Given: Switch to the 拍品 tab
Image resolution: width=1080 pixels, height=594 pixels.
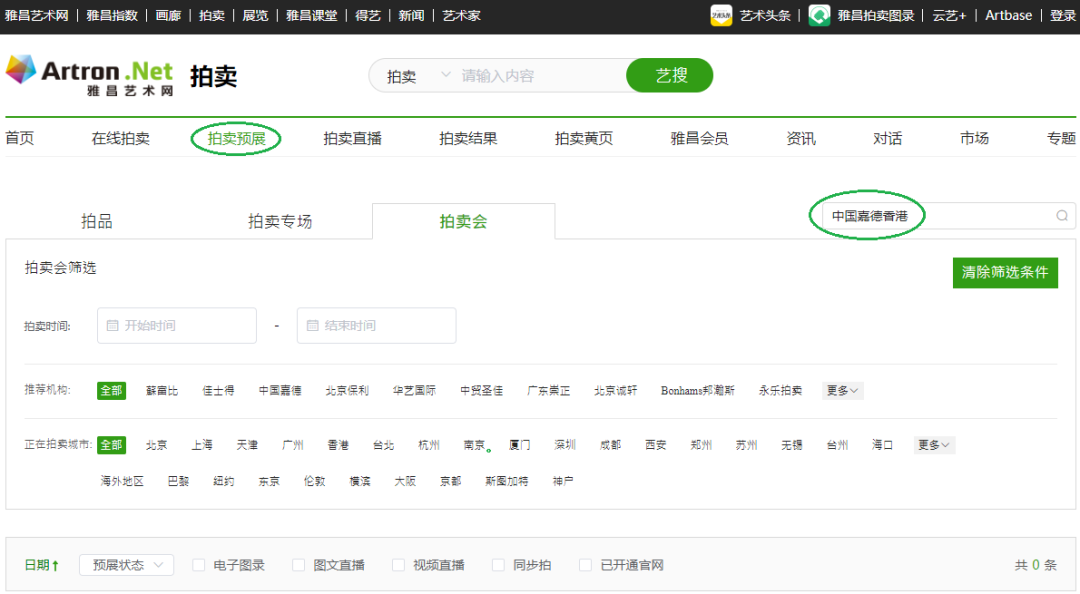Looking at the screenshot, I should coord(96,221).
